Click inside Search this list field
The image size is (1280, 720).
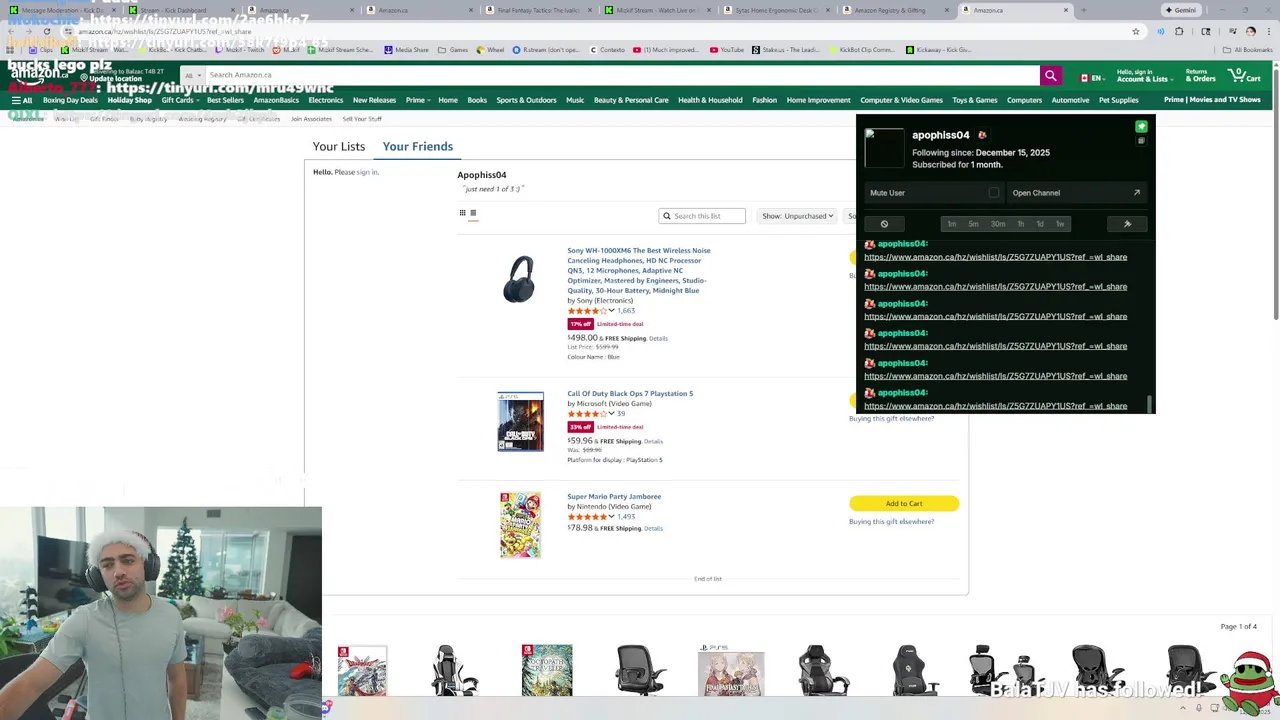tap(702, 216)
